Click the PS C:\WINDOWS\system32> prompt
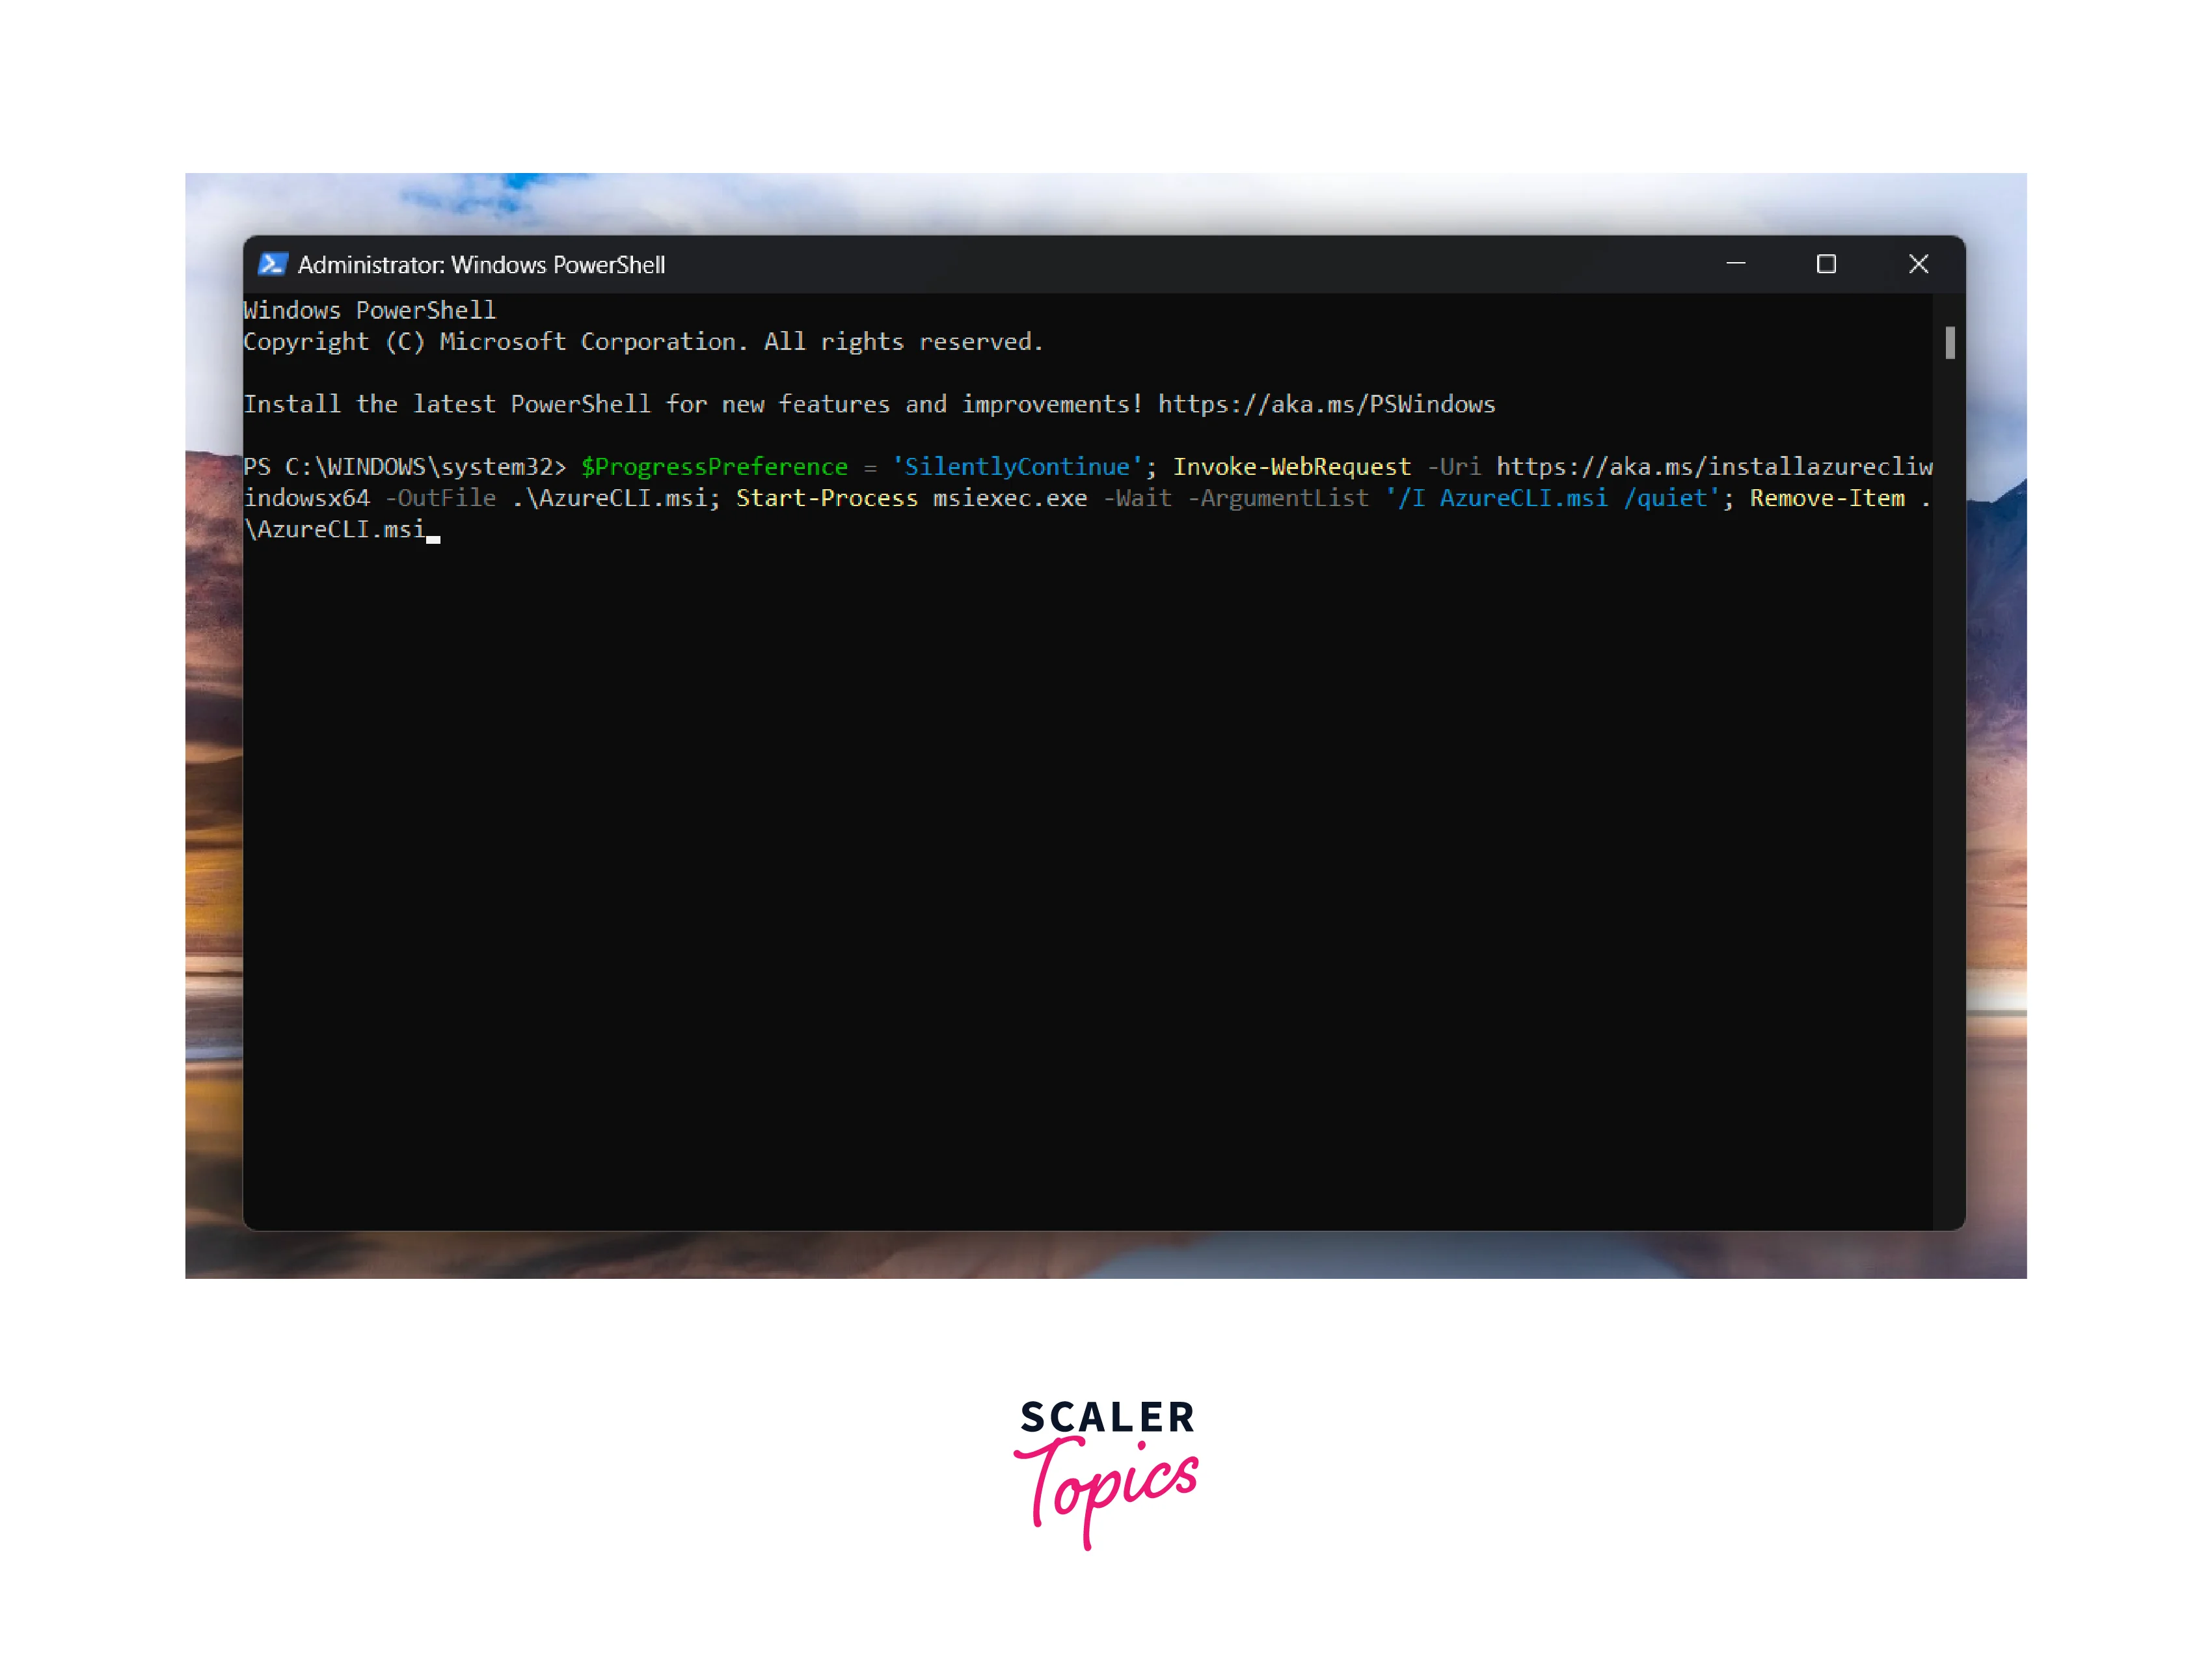The height and width of the screenshot is (1675, 2212). (404, 467)
